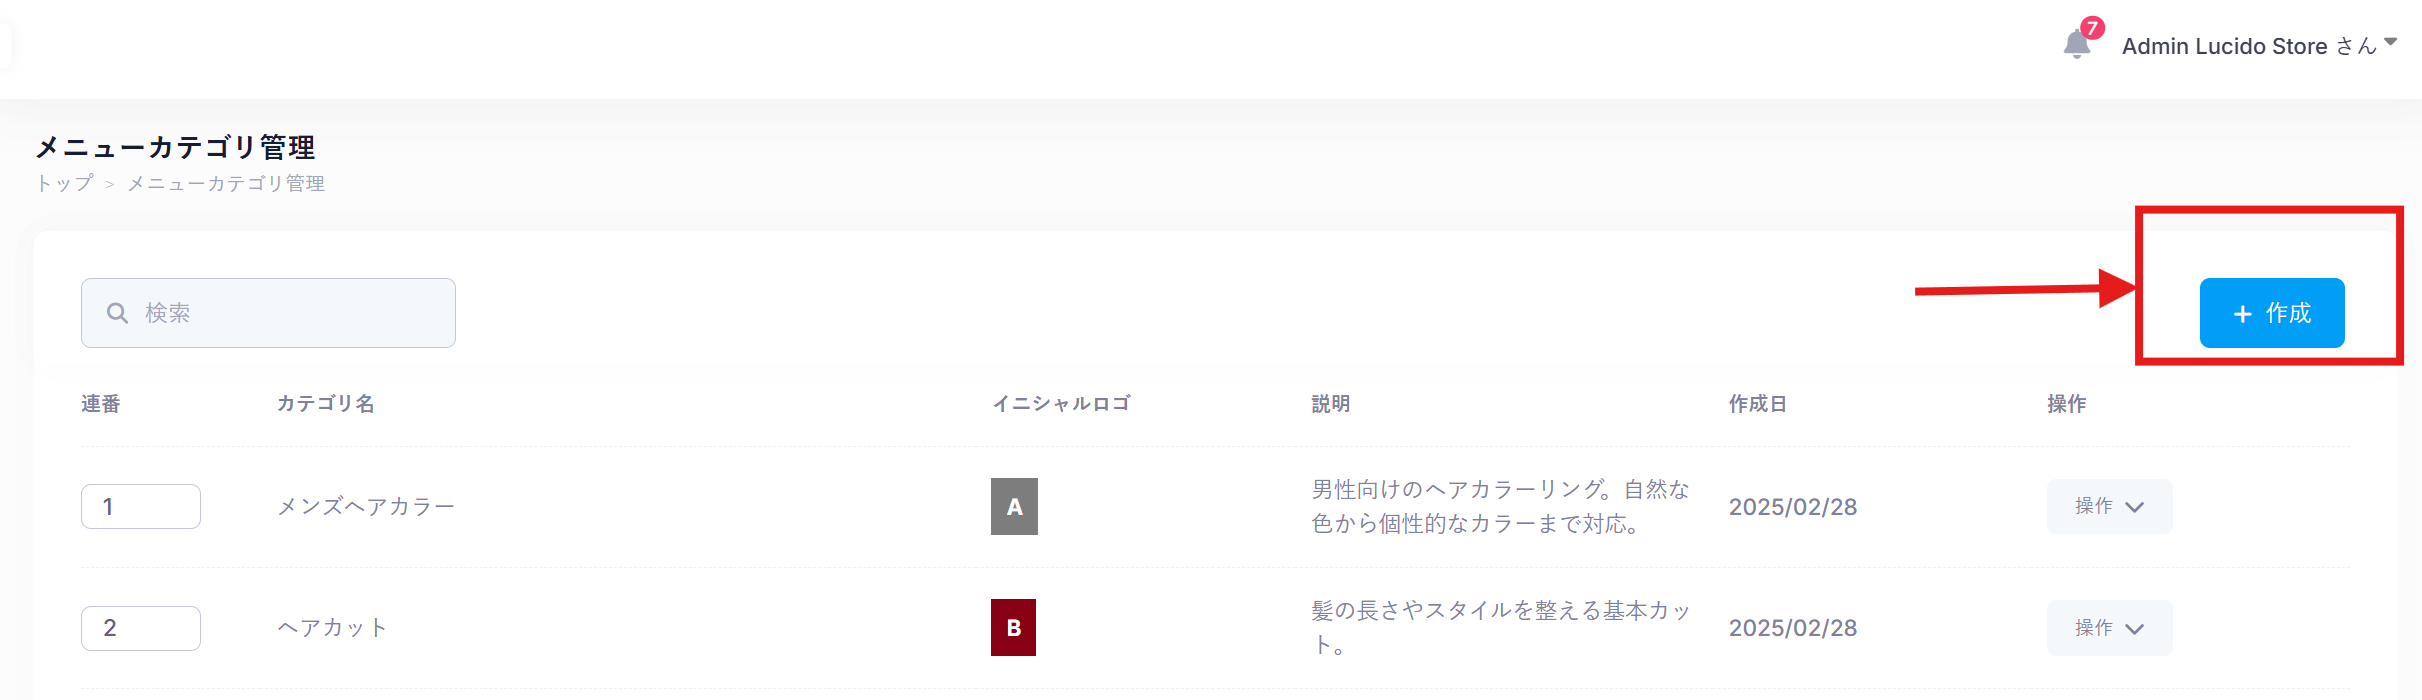This screenshot has width=2422, height=700.
Task: Click the 作成日 column header
Action: point(1757,404)
